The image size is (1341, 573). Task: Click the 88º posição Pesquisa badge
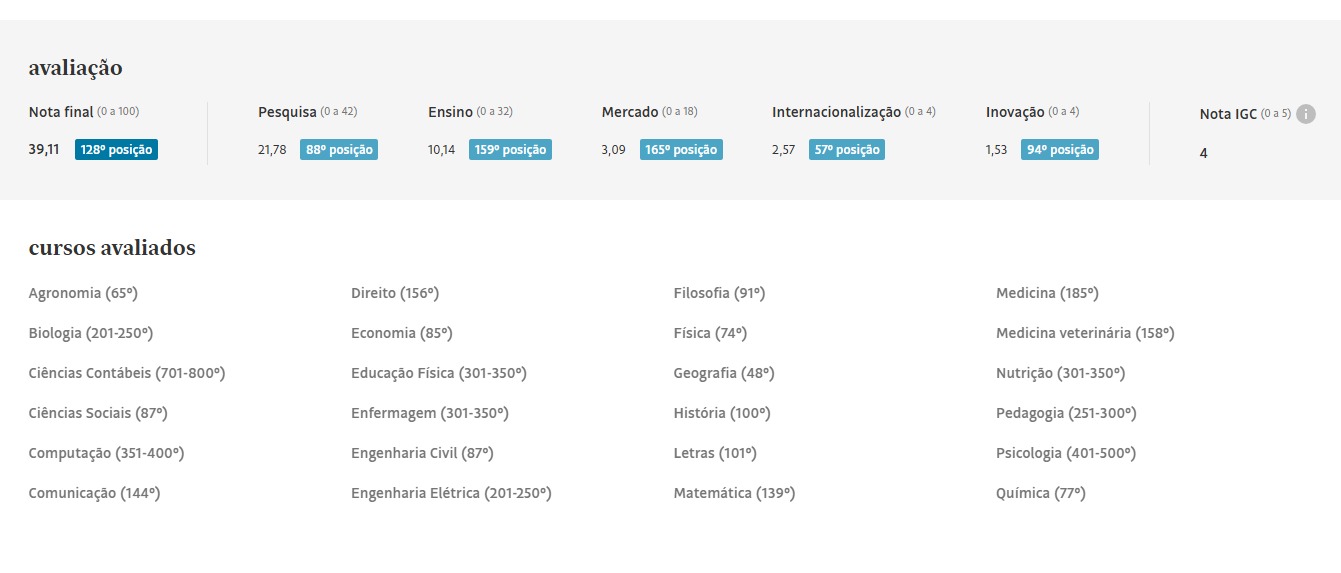point(339,150)
